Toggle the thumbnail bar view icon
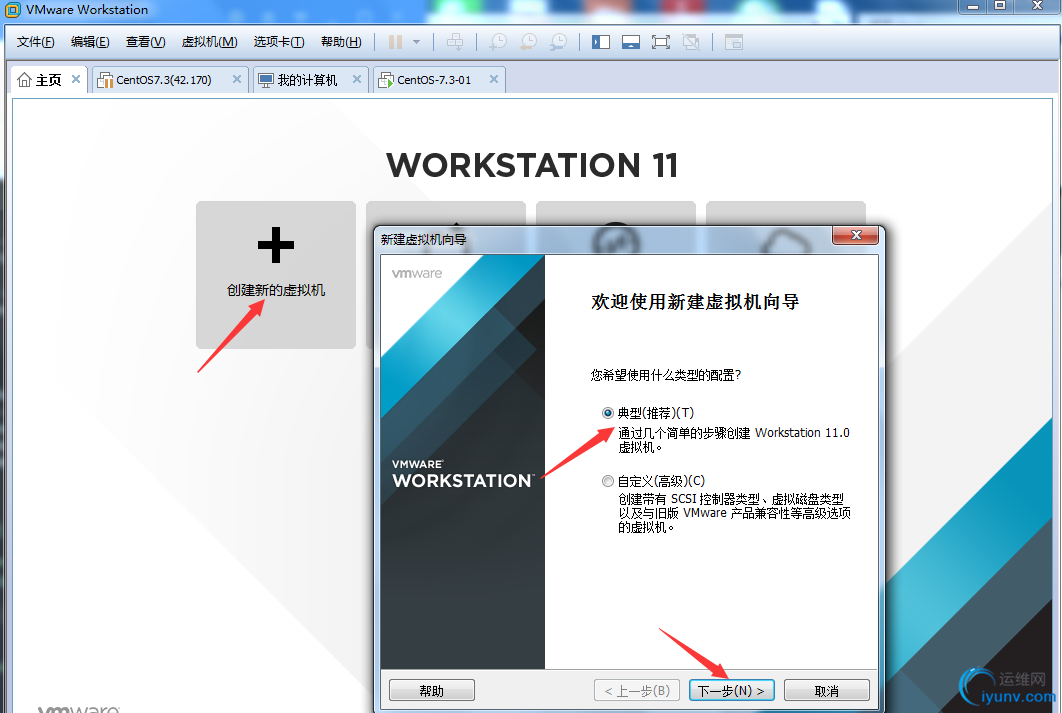The image size is (1062, 713). point(631,42)
